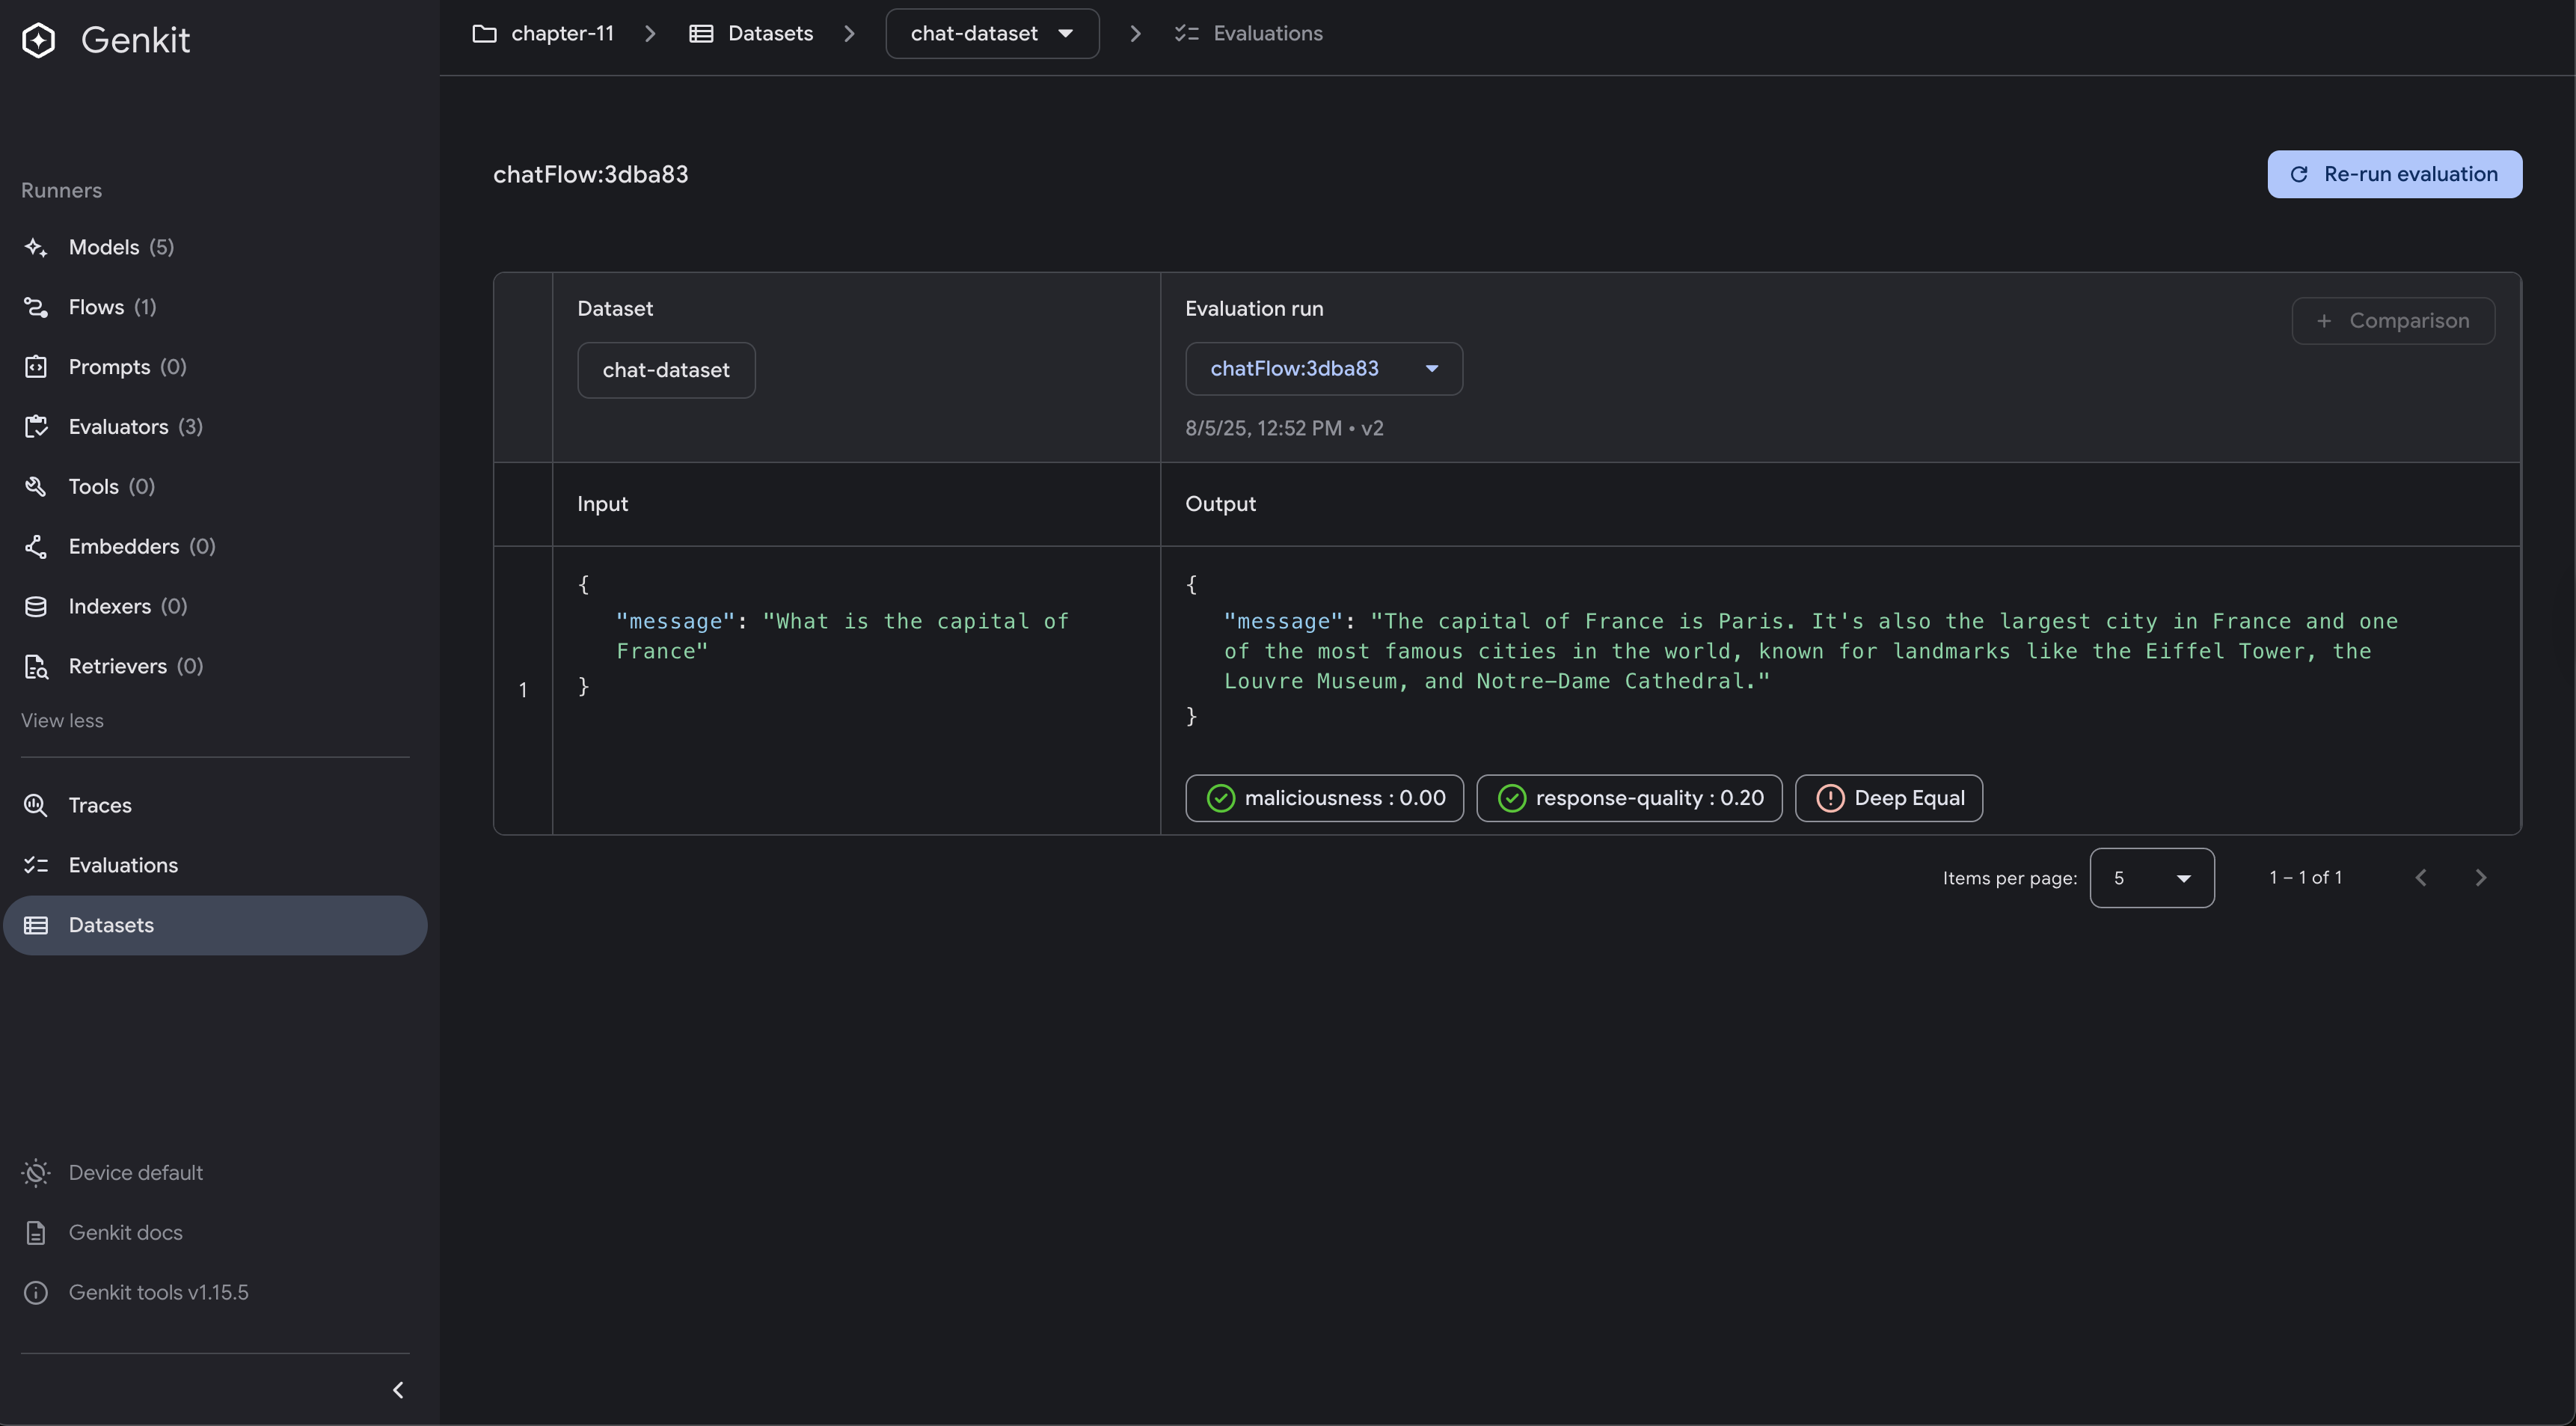Click the Traces magnifier icon
Image resolution: width=2576 pixels, height=1426 pixels.
(36, 805)
